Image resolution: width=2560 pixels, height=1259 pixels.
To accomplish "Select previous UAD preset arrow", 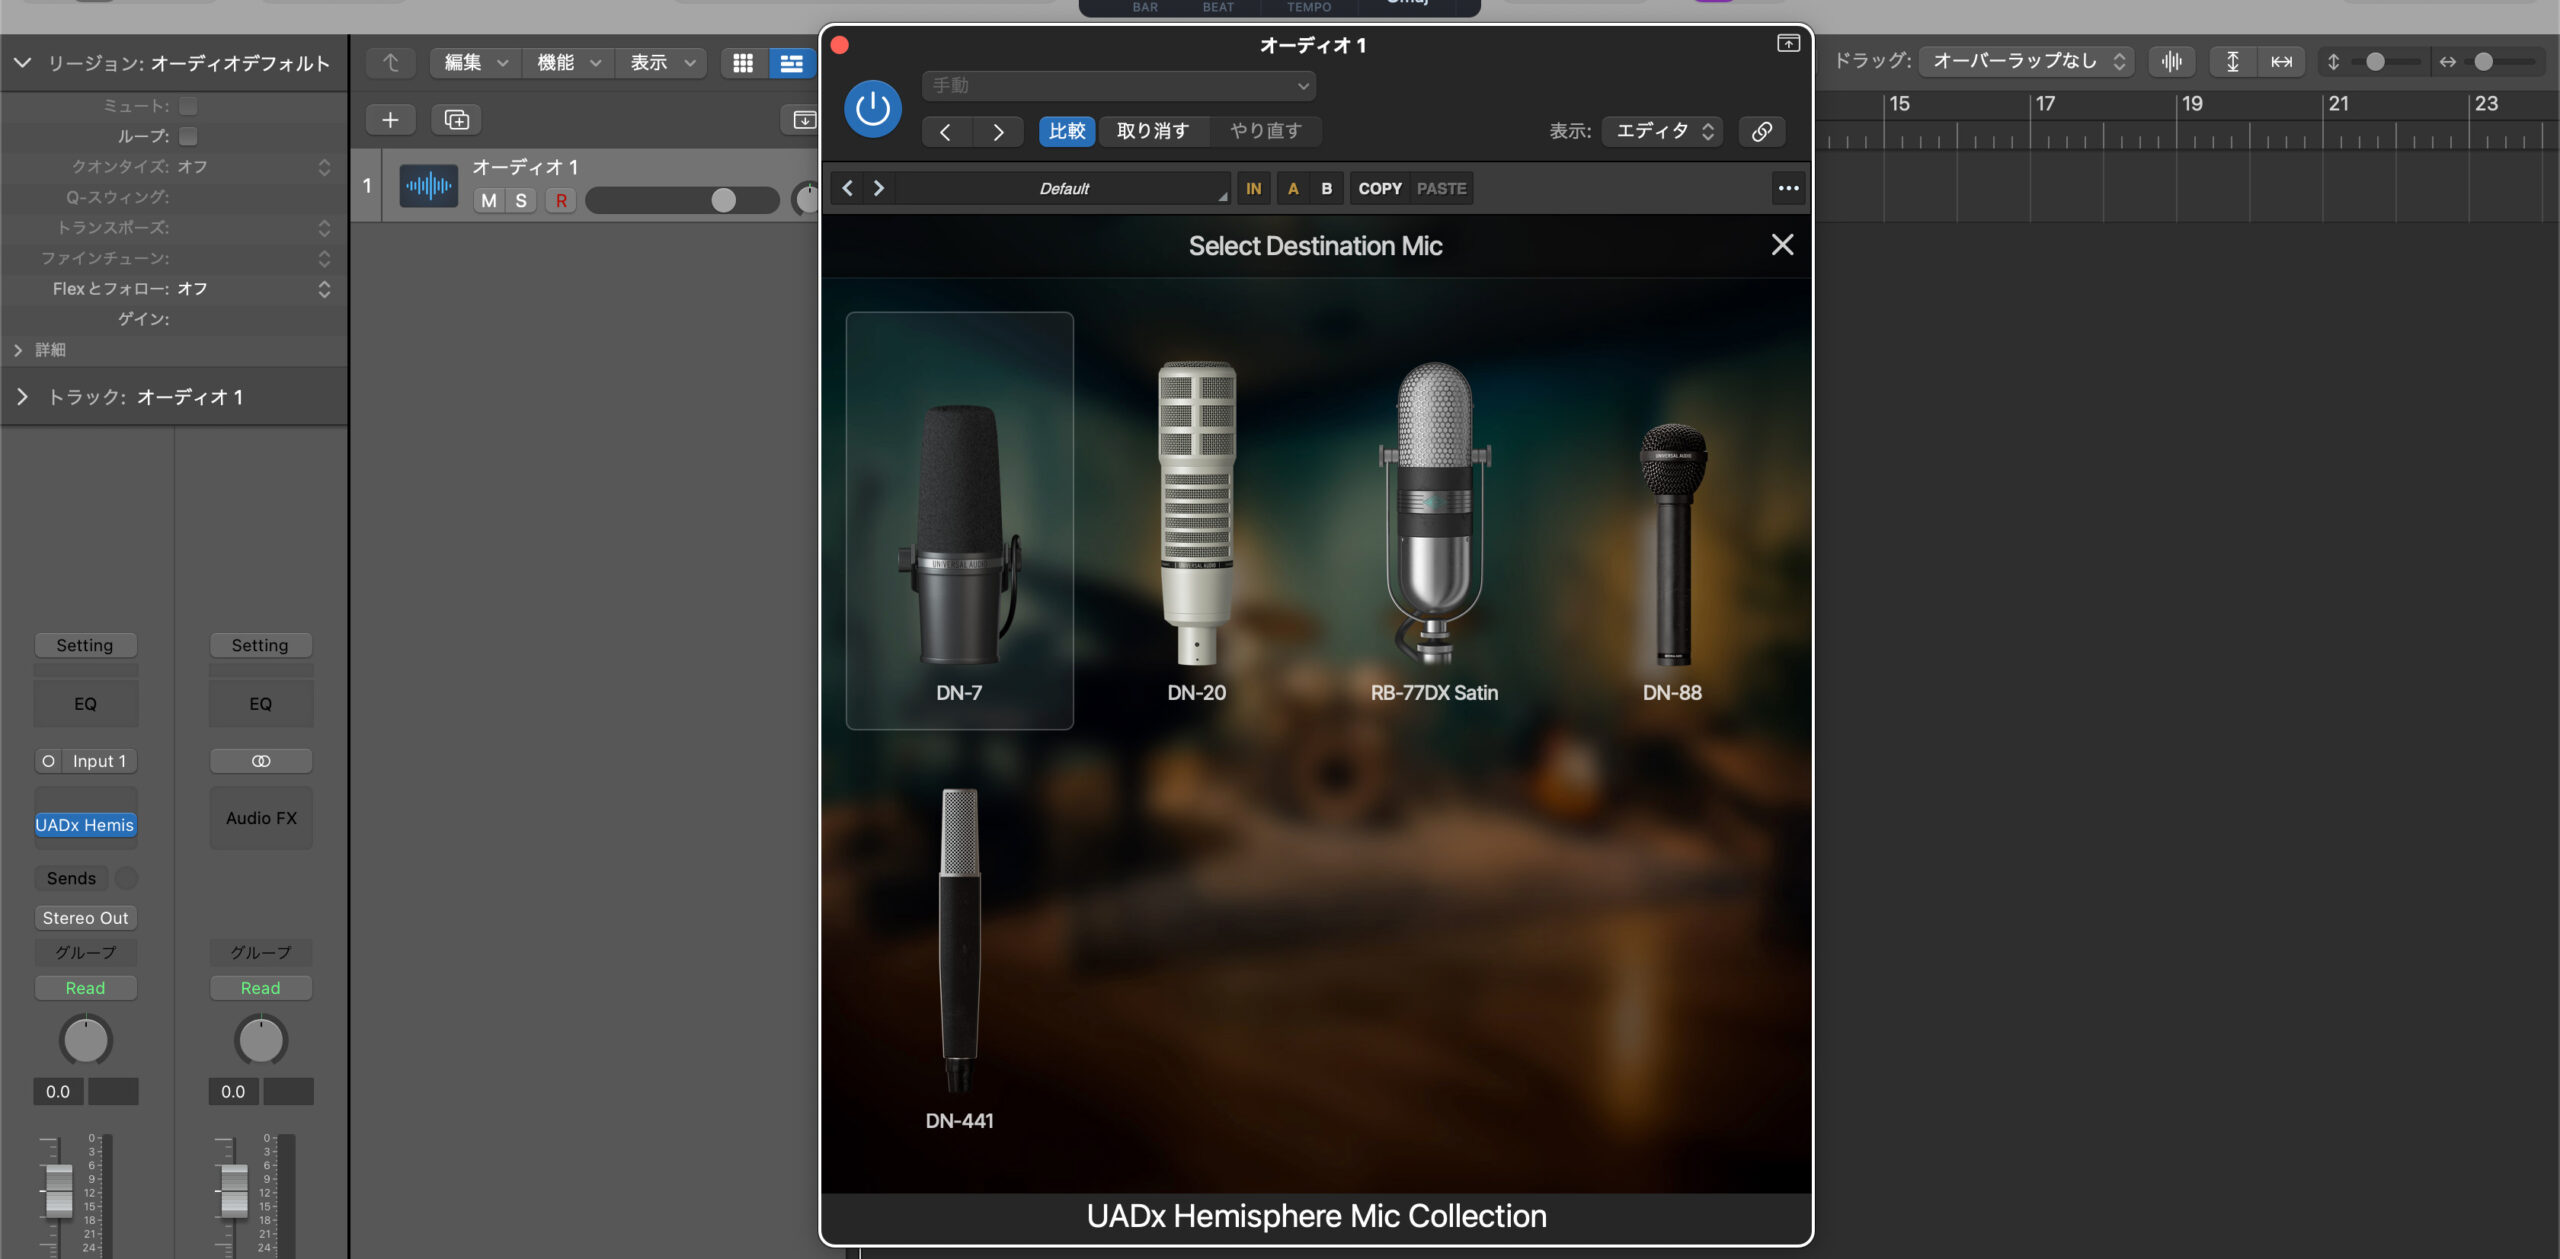I will click(847, 188).
